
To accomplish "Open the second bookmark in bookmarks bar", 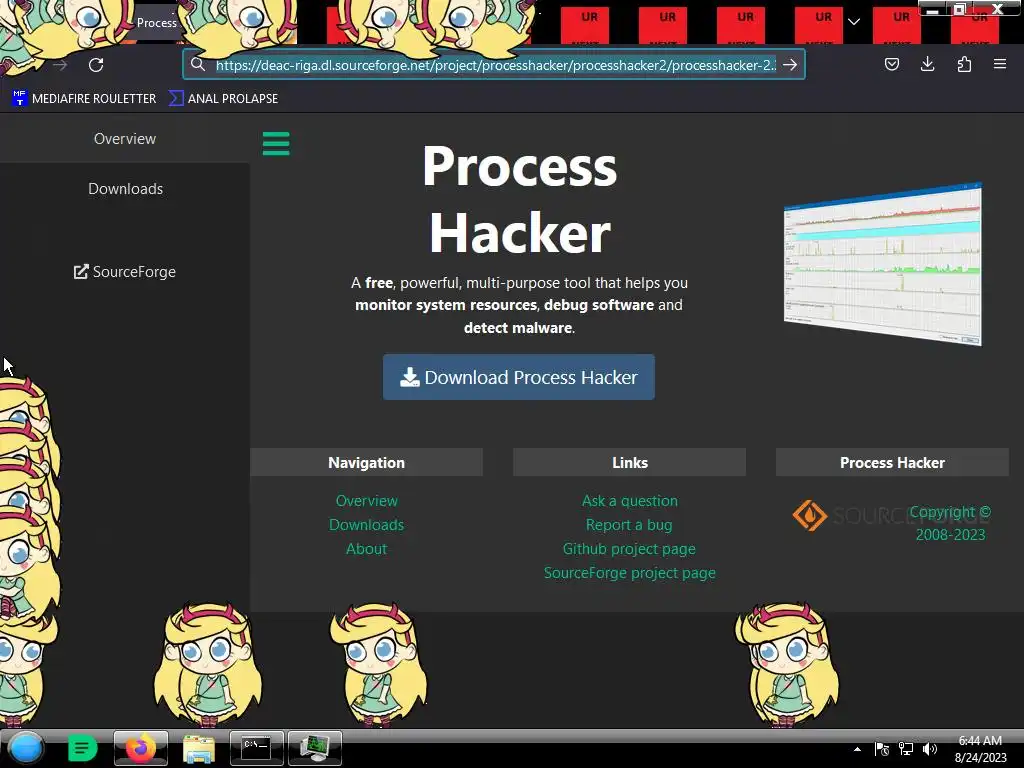I will [223, 99].
